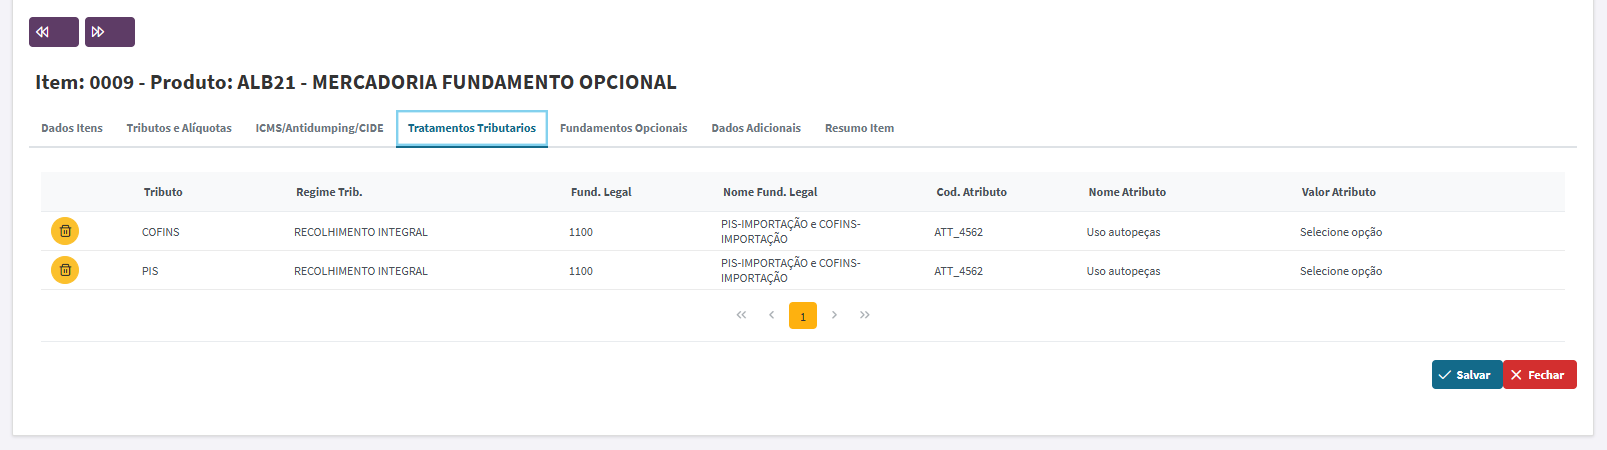Click ATT_4562 code in COFINS row

[x=959, y=232]
